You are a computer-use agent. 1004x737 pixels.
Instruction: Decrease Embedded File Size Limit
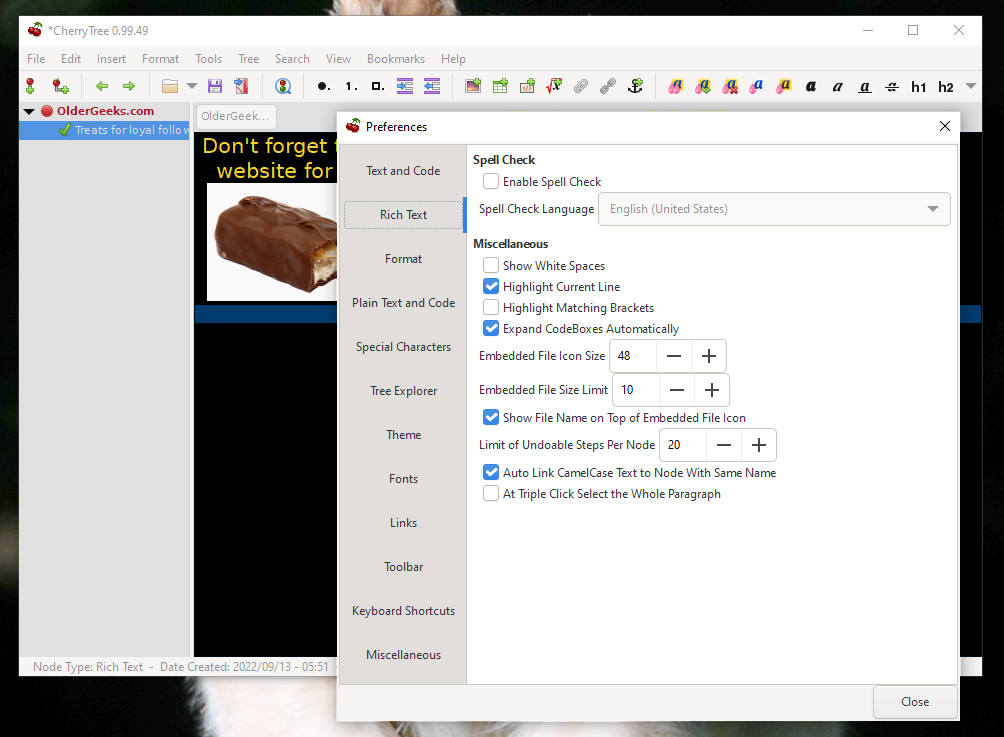tap(677, 390)
